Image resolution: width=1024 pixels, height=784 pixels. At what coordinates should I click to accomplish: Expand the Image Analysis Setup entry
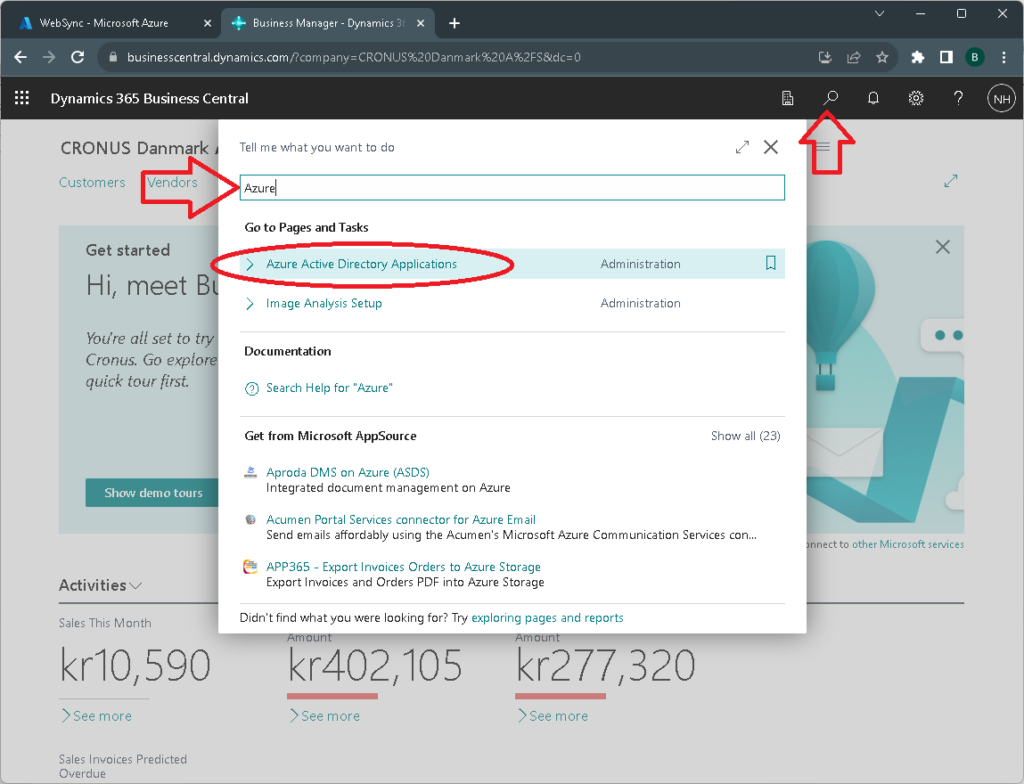pos(249,303)
